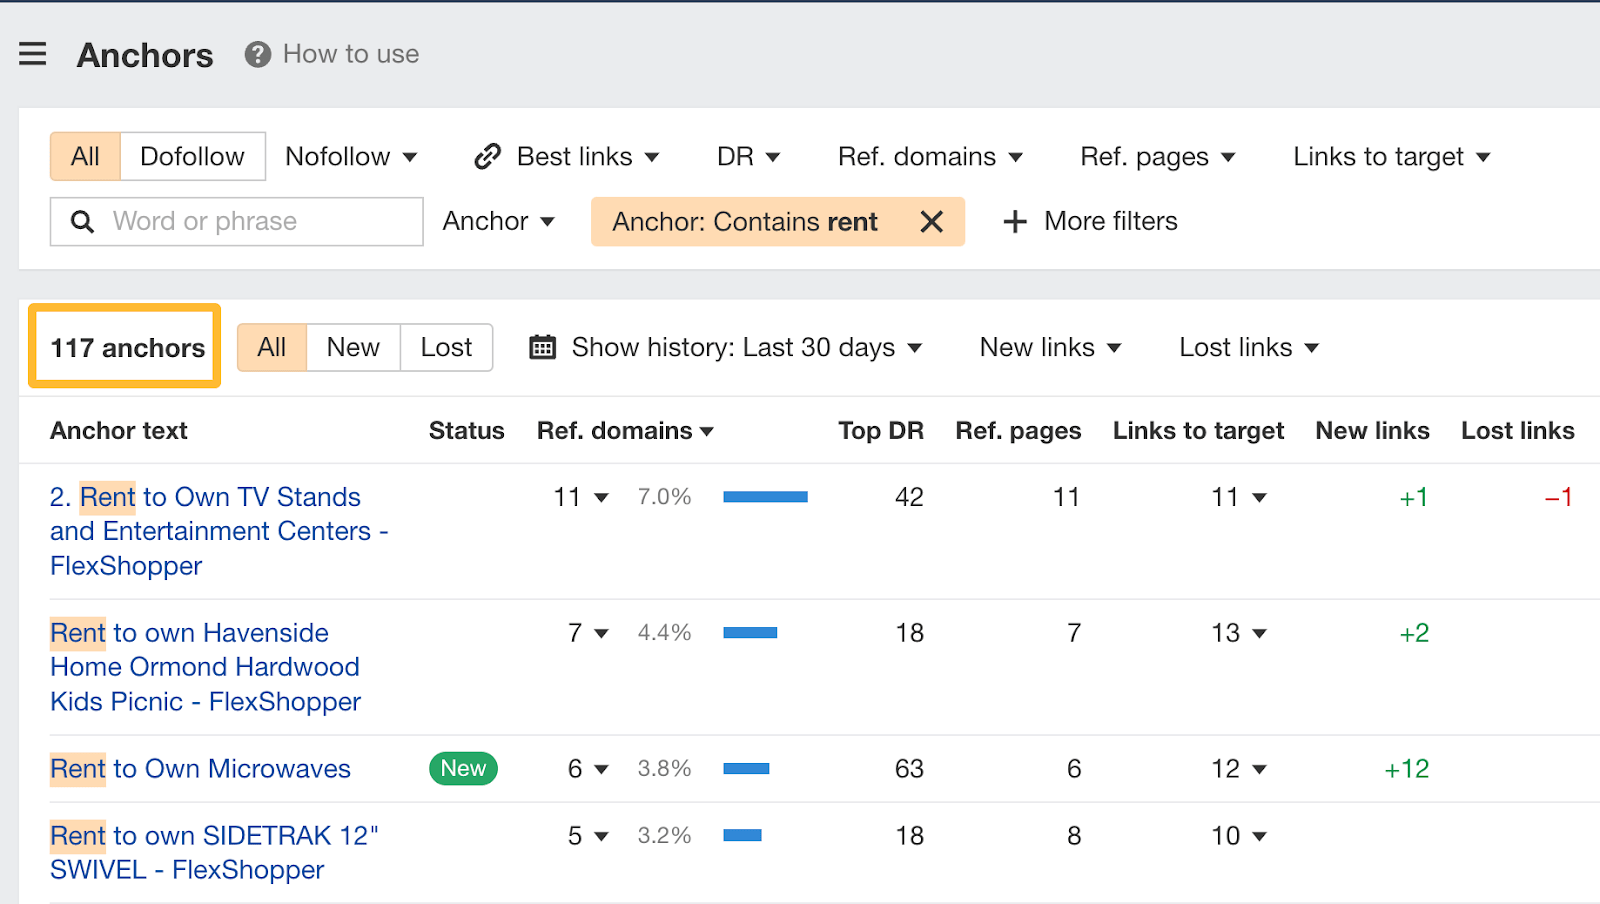The width and height of the screenshot is (1600, 904).
Task: Click the search magnifier icon
Action: pos(81,221)
